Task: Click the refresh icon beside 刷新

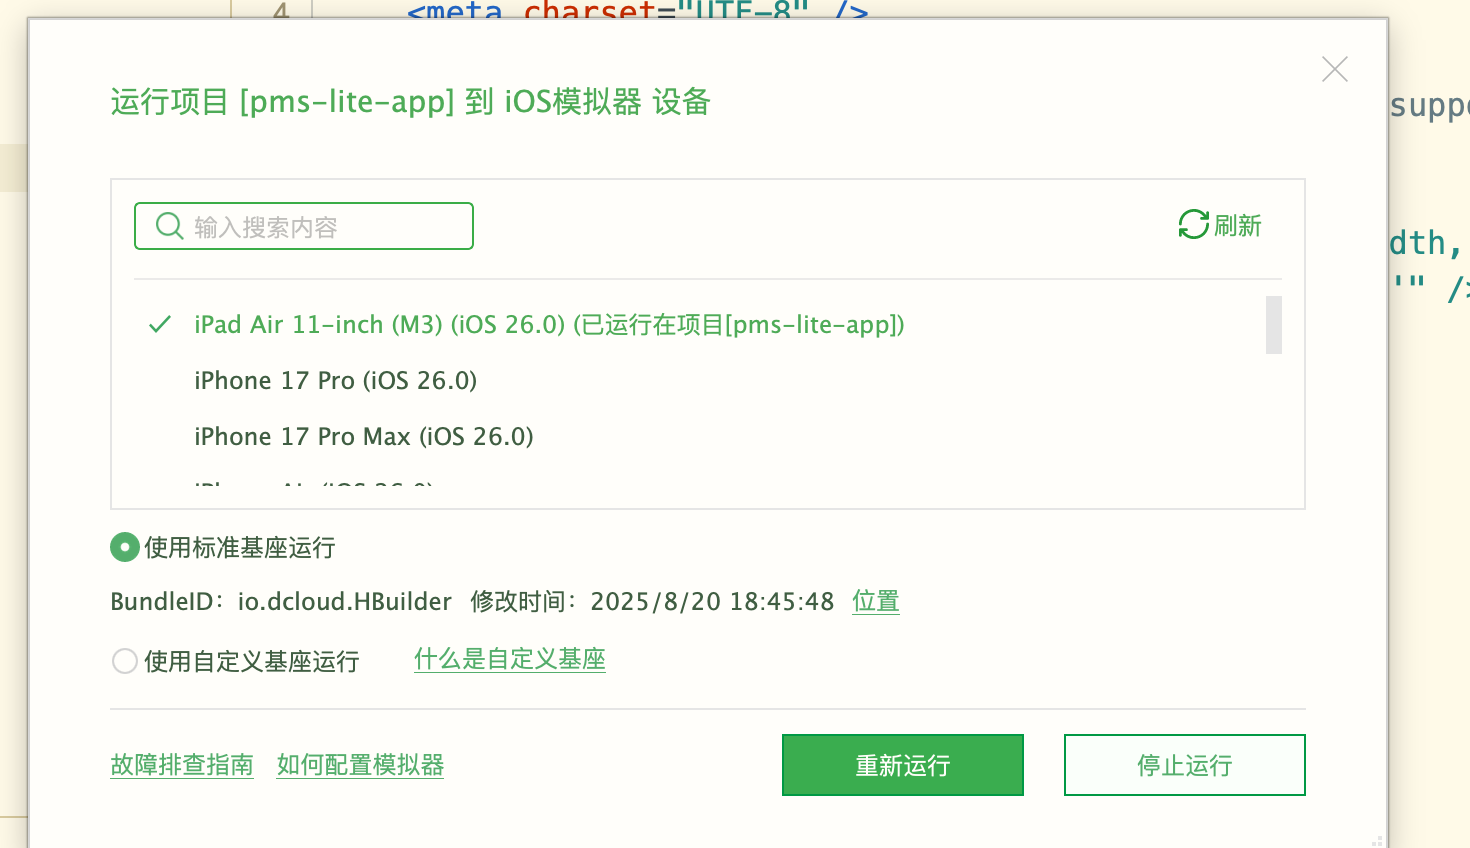Action: (x=1194, y=225)
